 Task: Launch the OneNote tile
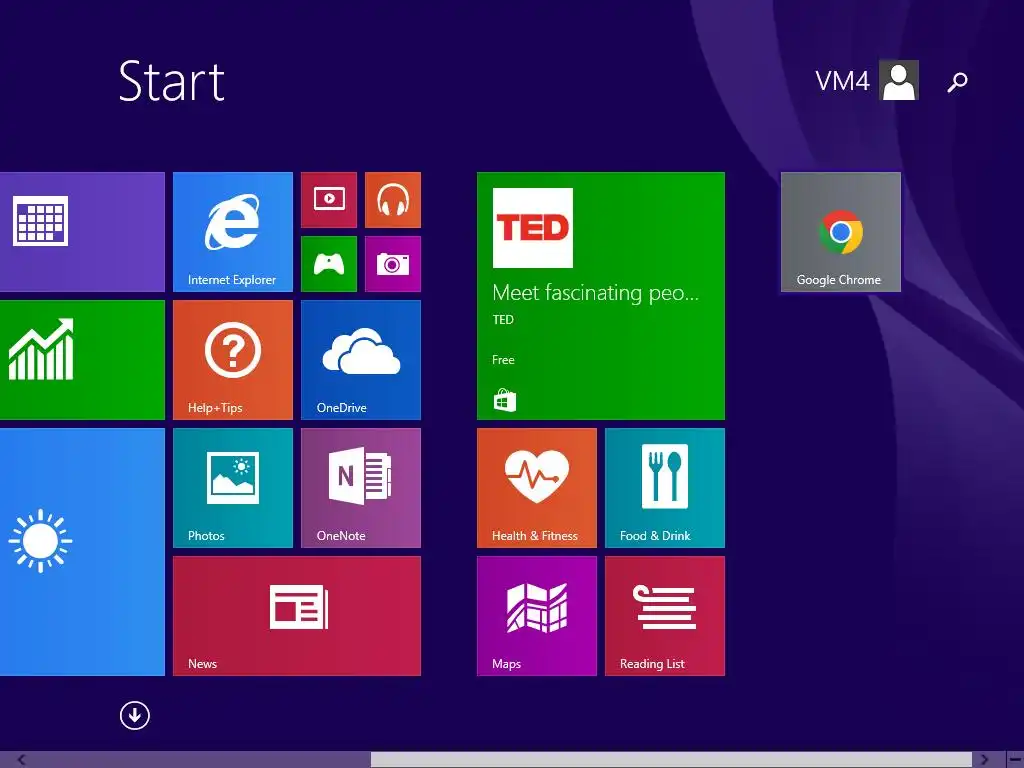click(360, 488)
